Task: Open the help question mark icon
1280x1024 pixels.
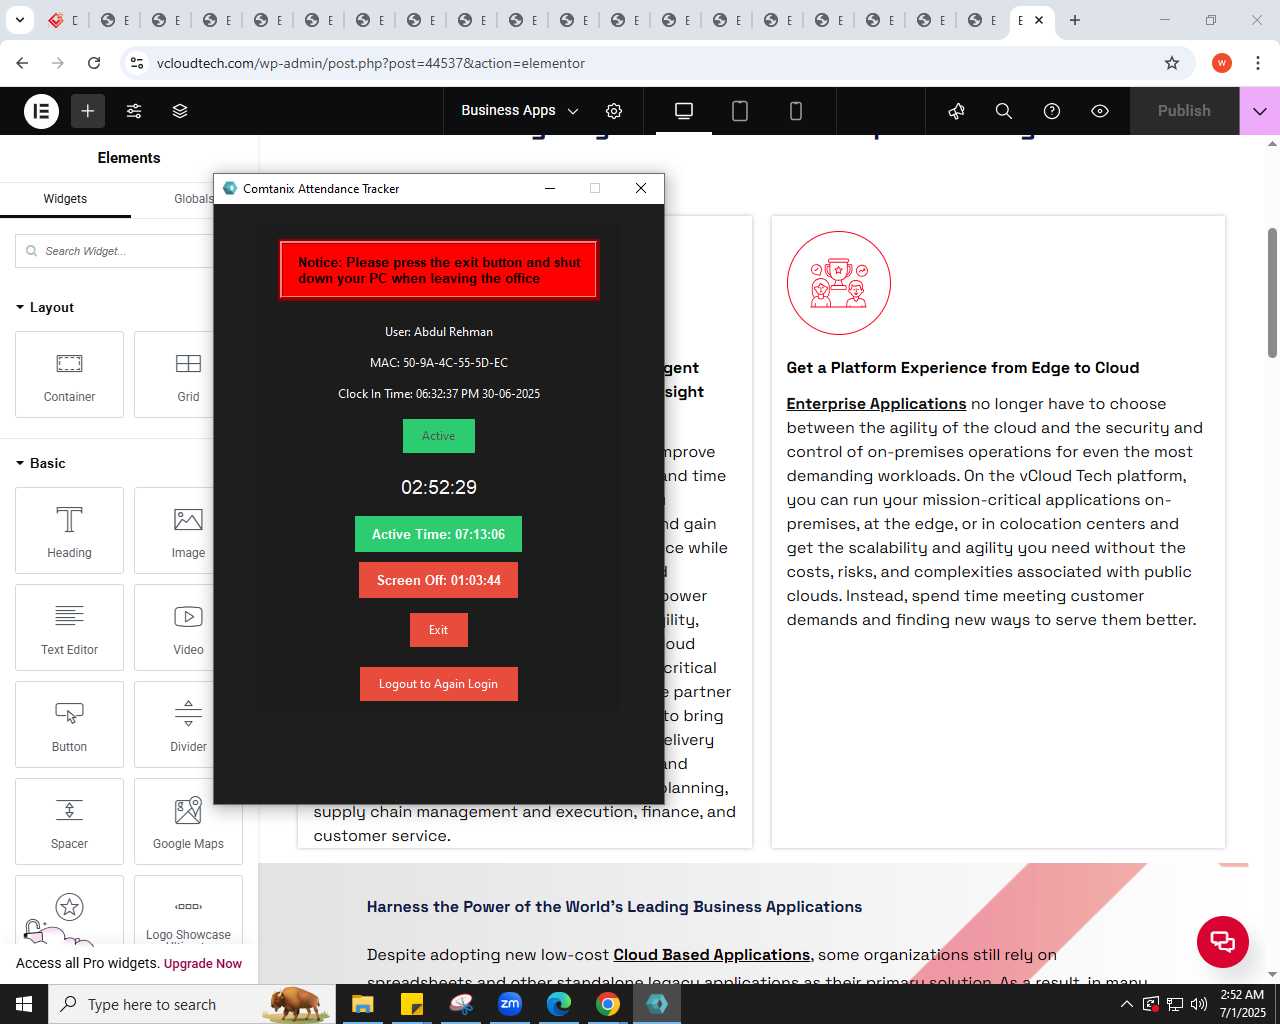Action: (x=1052, y=111)
